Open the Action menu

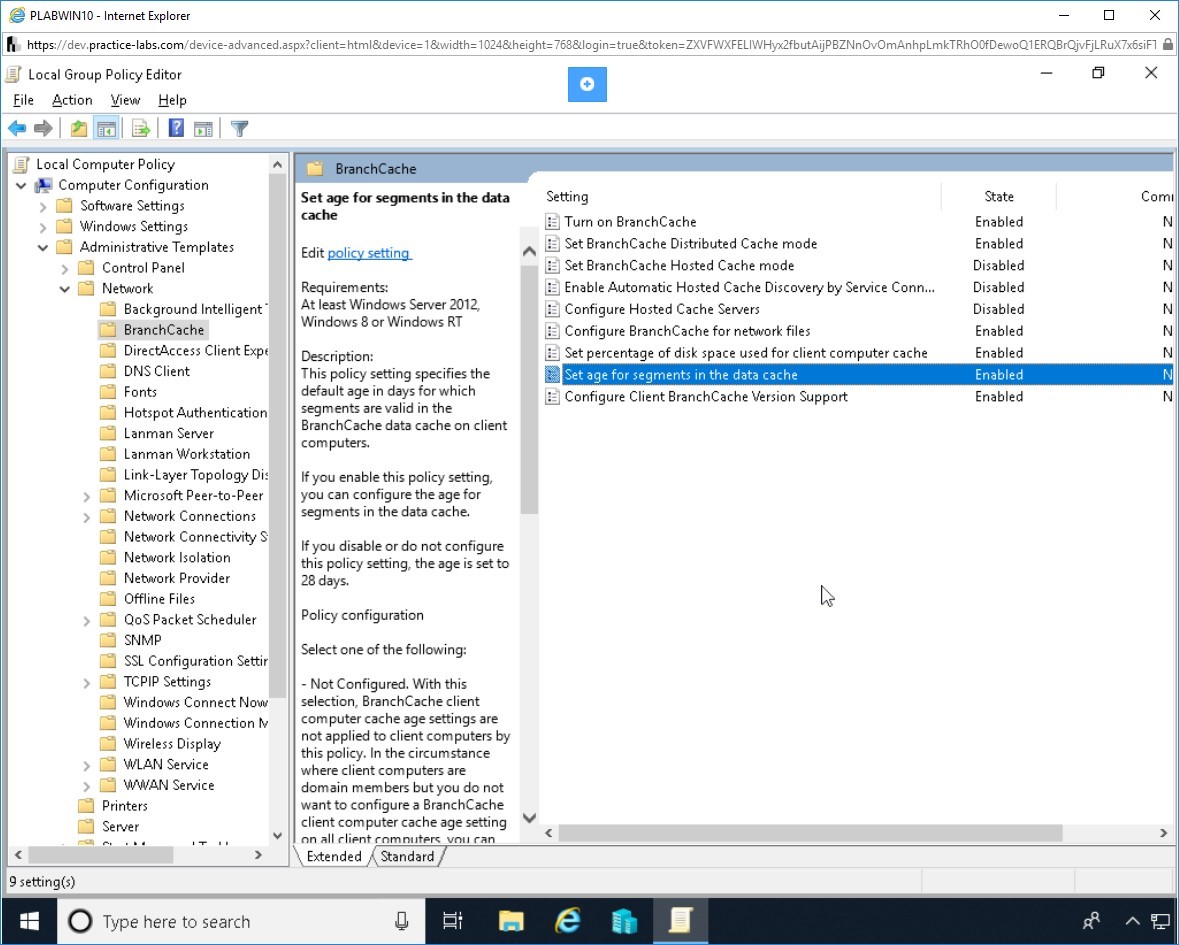(72, 100)
